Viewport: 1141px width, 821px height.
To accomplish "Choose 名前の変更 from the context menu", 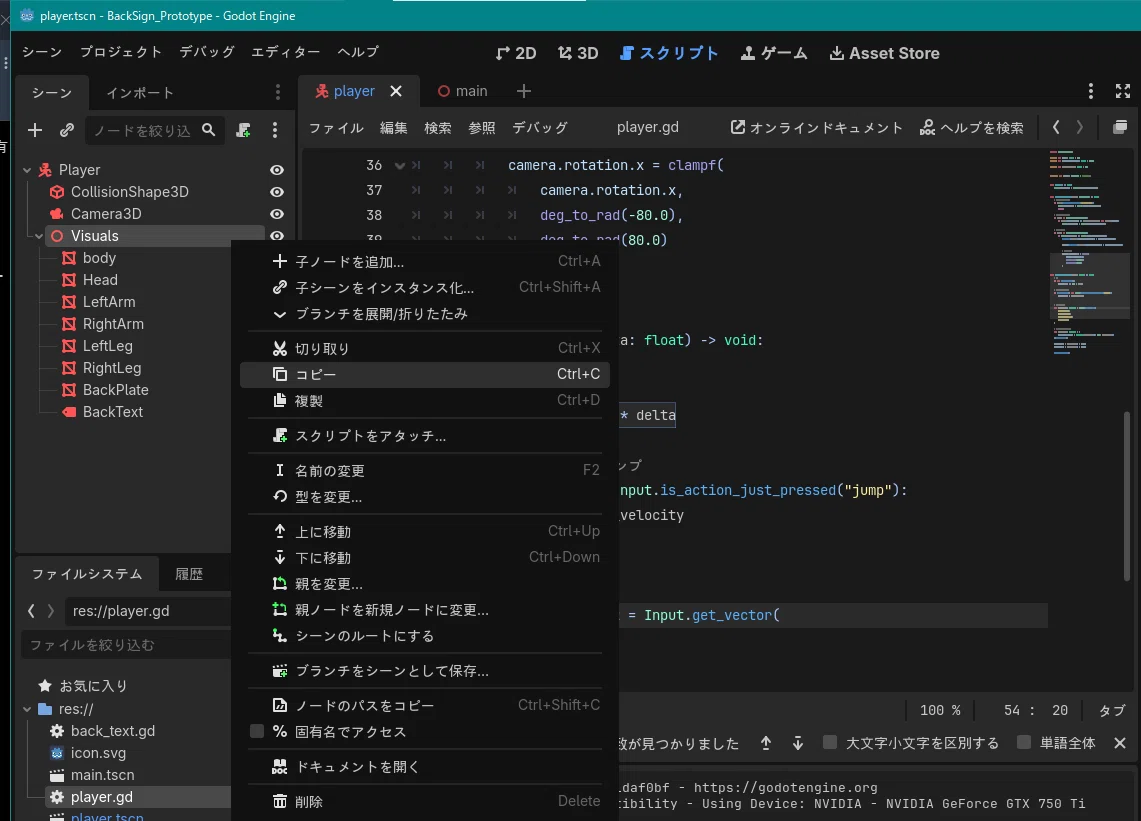I will click(426, 470).
